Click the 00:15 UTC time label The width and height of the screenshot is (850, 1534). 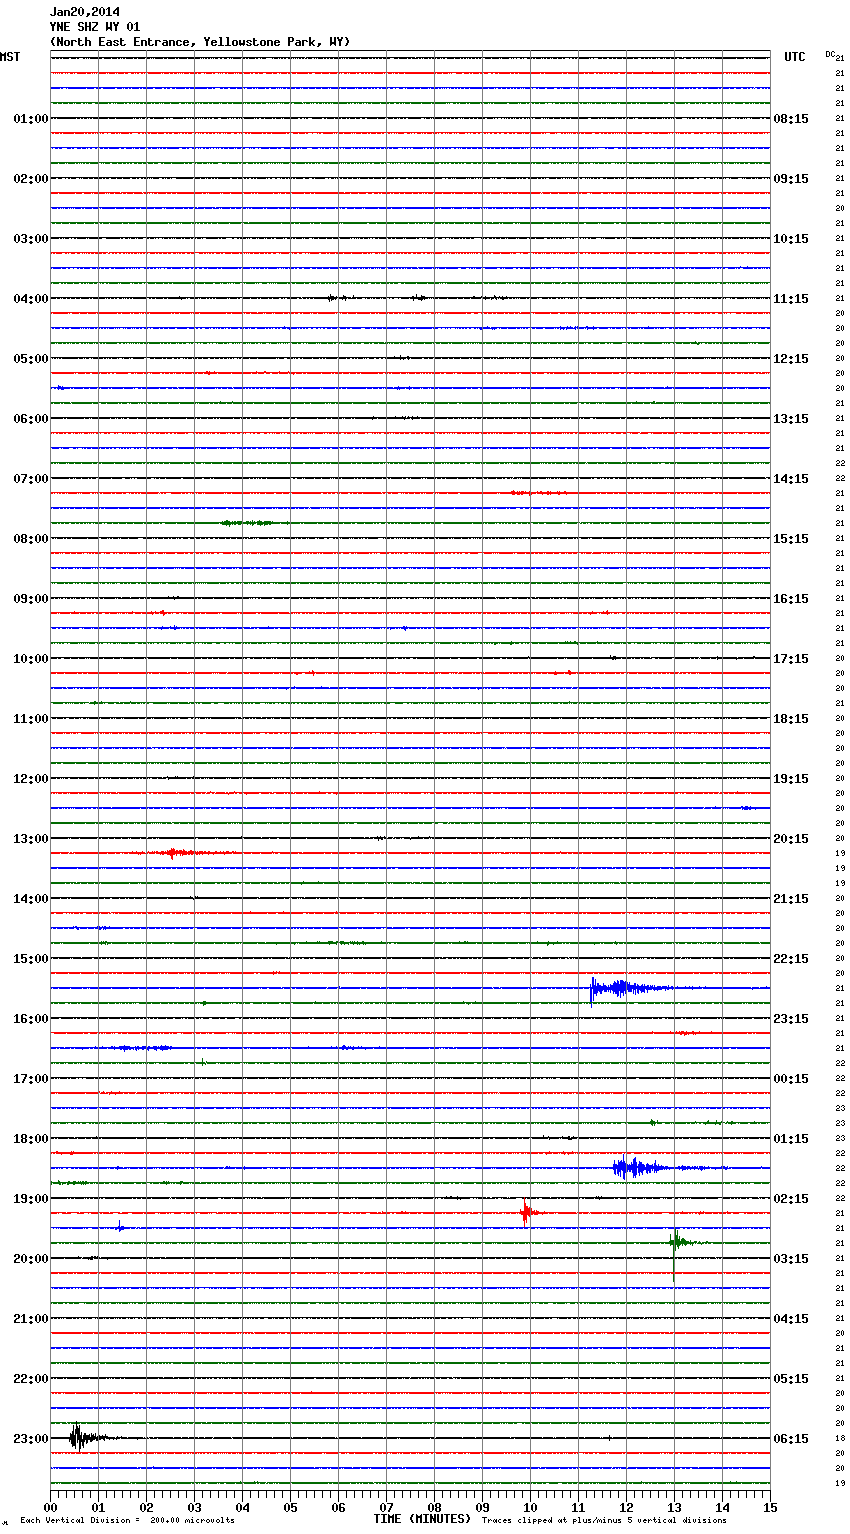coord(791,1079)
